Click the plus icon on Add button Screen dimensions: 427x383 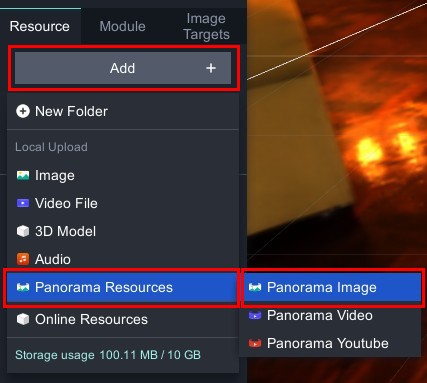click(211, 68)
